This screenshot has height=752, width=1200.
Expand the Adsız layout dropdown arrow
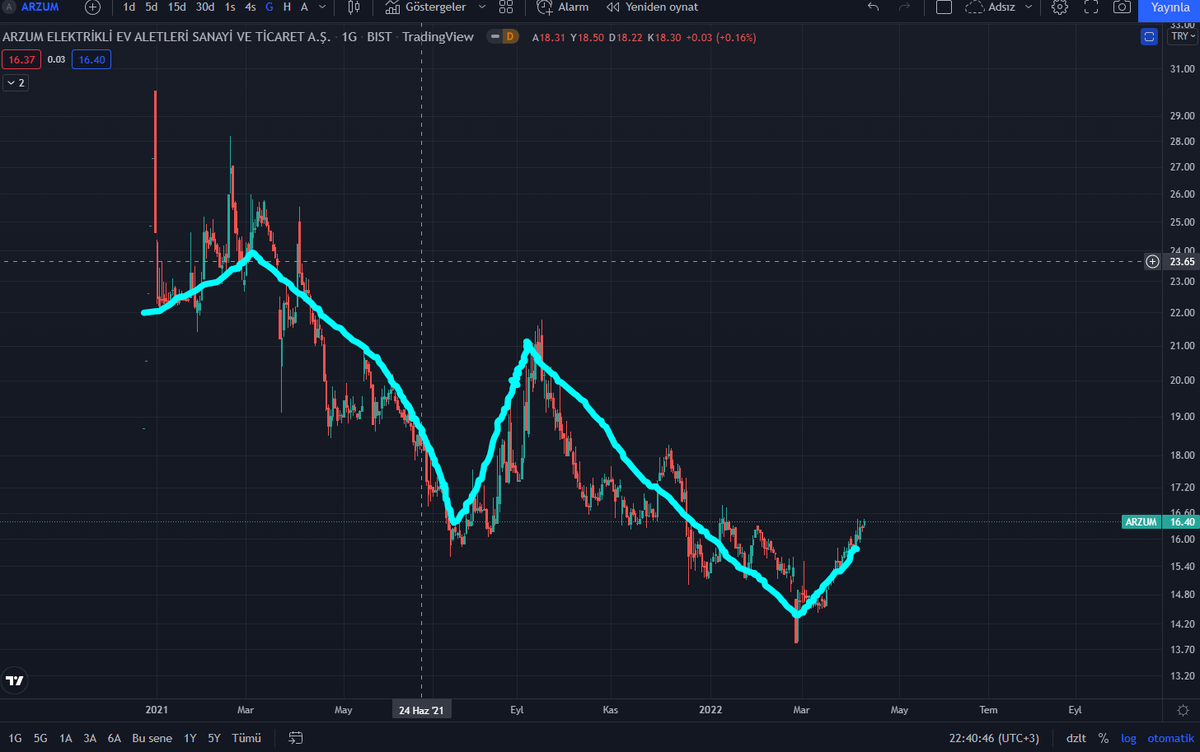point(1030,7)
